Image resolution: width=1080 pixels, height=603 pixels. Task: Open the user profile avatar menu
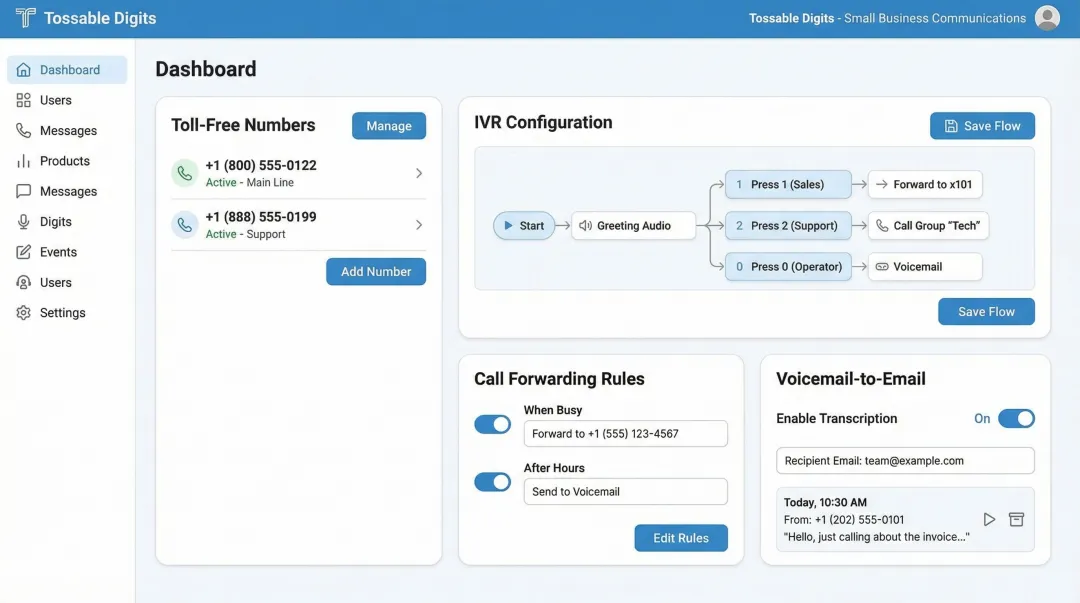1047,17
